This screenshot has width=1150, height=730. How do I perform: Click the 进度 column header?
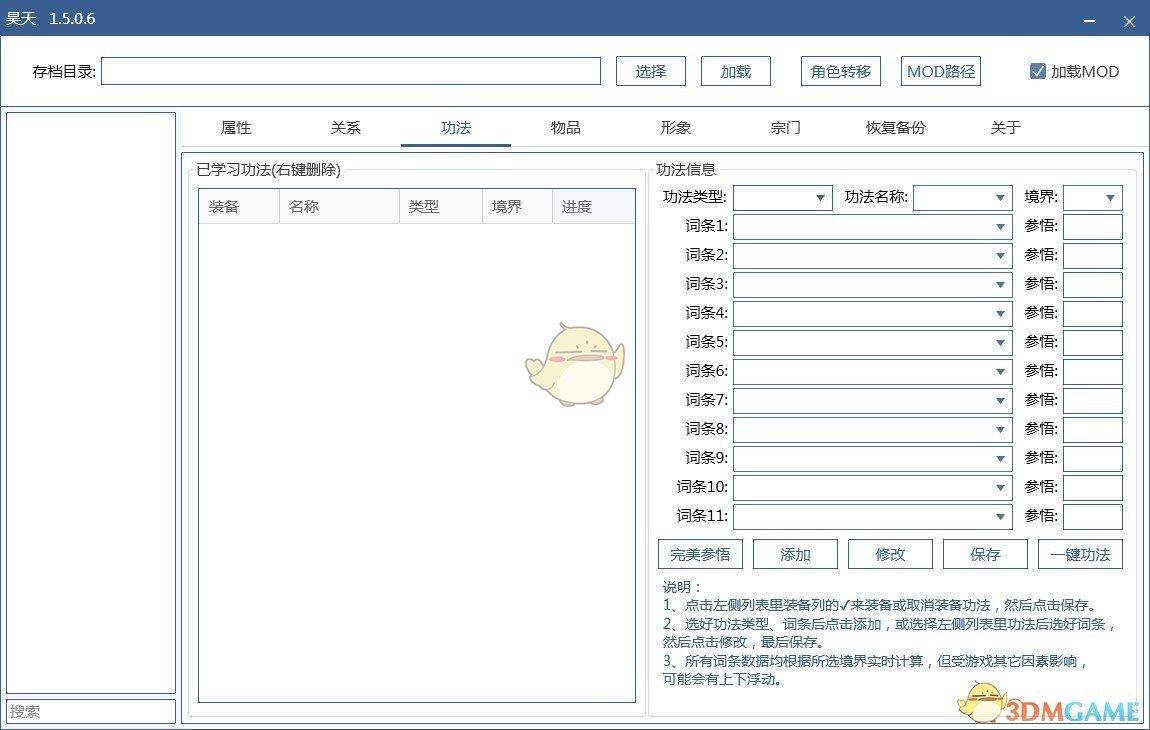pyautogui.click(x=593, y=206)
